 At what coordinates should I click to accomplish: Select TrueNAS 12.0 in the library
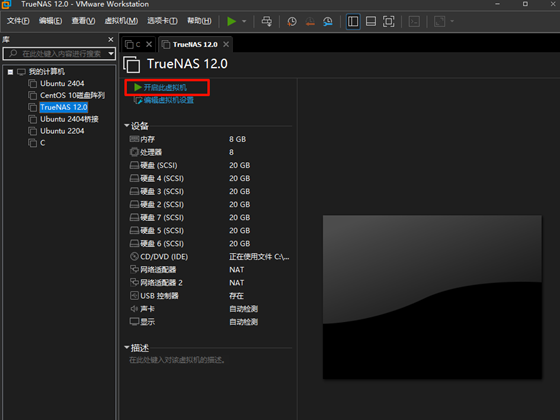(64, 107)
